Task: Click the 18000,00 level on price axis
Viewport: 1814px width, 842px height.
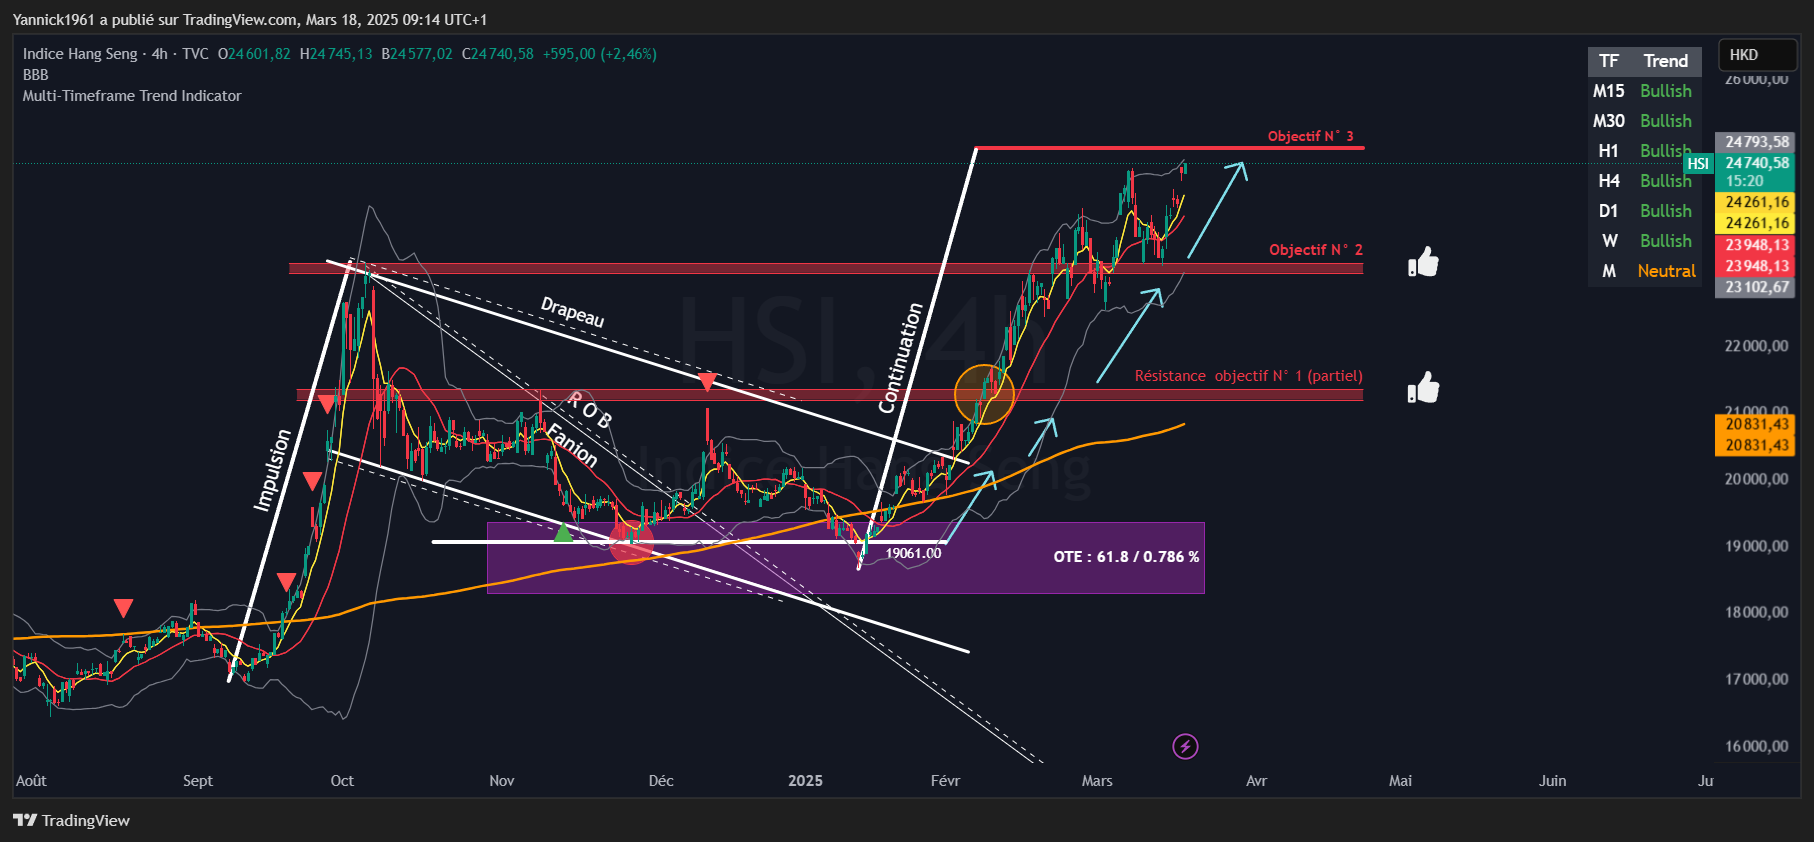Action: (1756, 612)
